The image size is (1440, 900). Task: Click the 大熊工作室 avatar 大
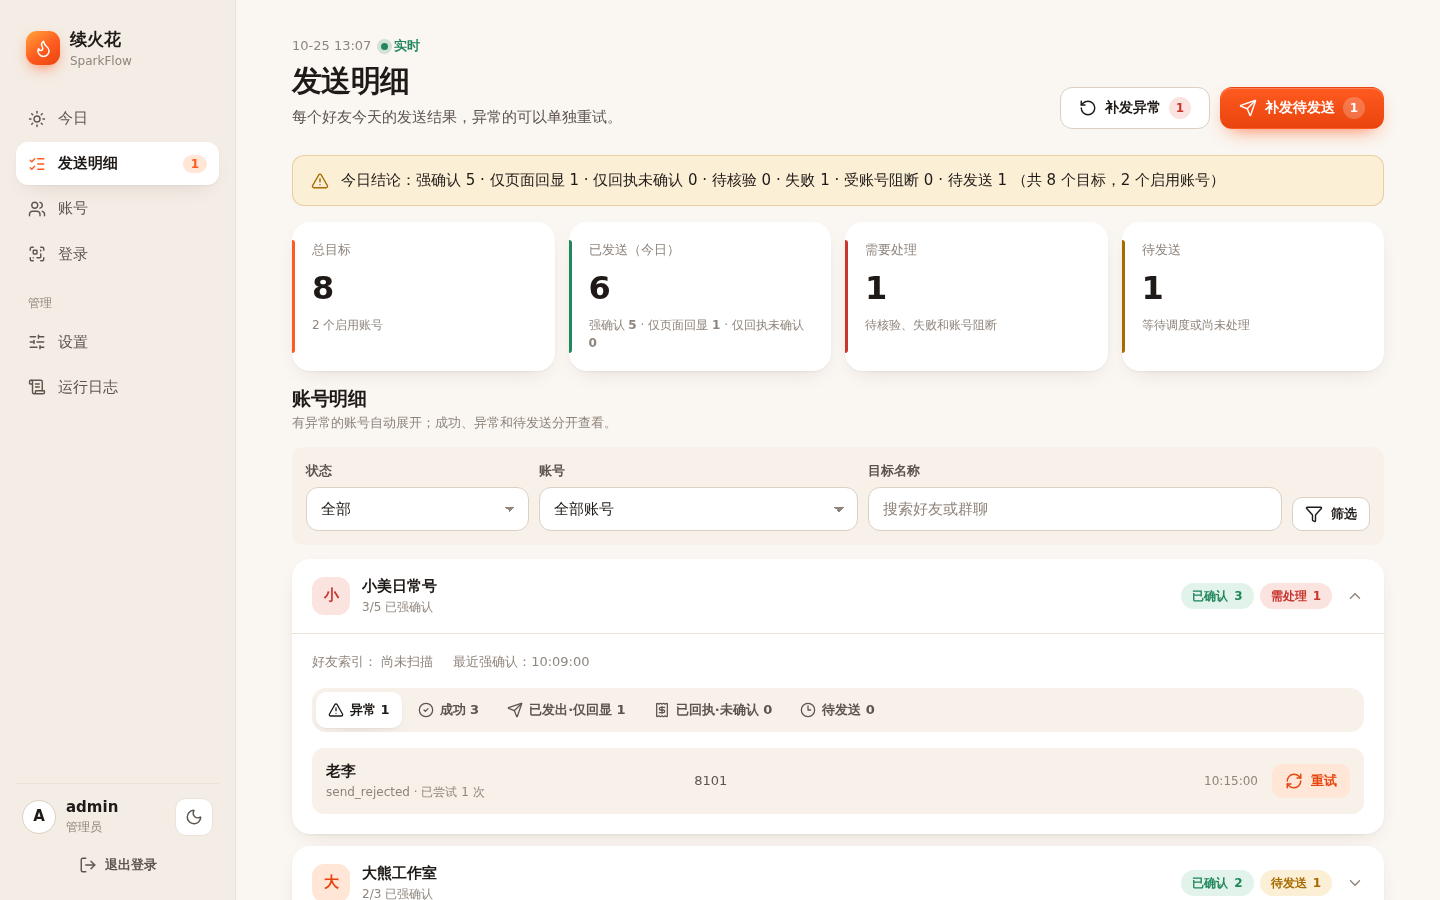click(331, 883)
